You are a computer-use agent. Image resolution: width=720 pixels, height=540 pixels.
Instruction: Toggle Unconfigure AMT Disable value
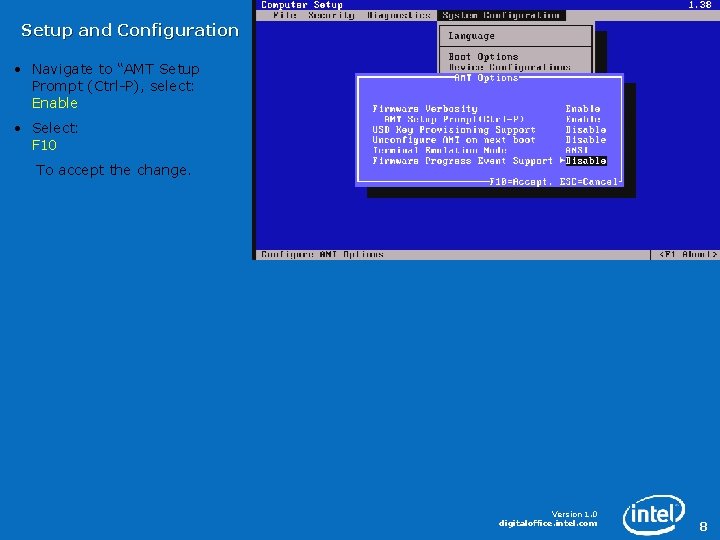point(585,140)
